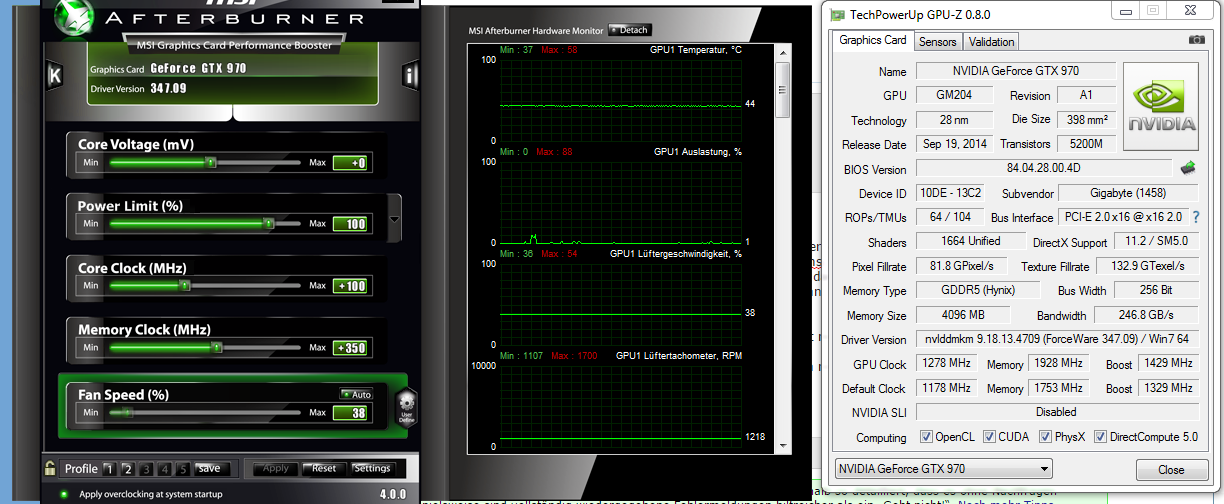The image size is (1224, 504).
Task: Toggle Auto fan speed mode
Action: point(356,394)
